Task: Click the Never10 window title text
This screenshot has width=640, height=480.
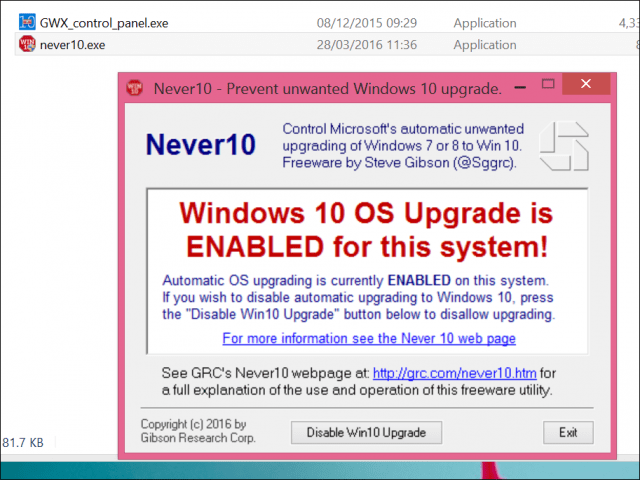Action: coord(328,89)
